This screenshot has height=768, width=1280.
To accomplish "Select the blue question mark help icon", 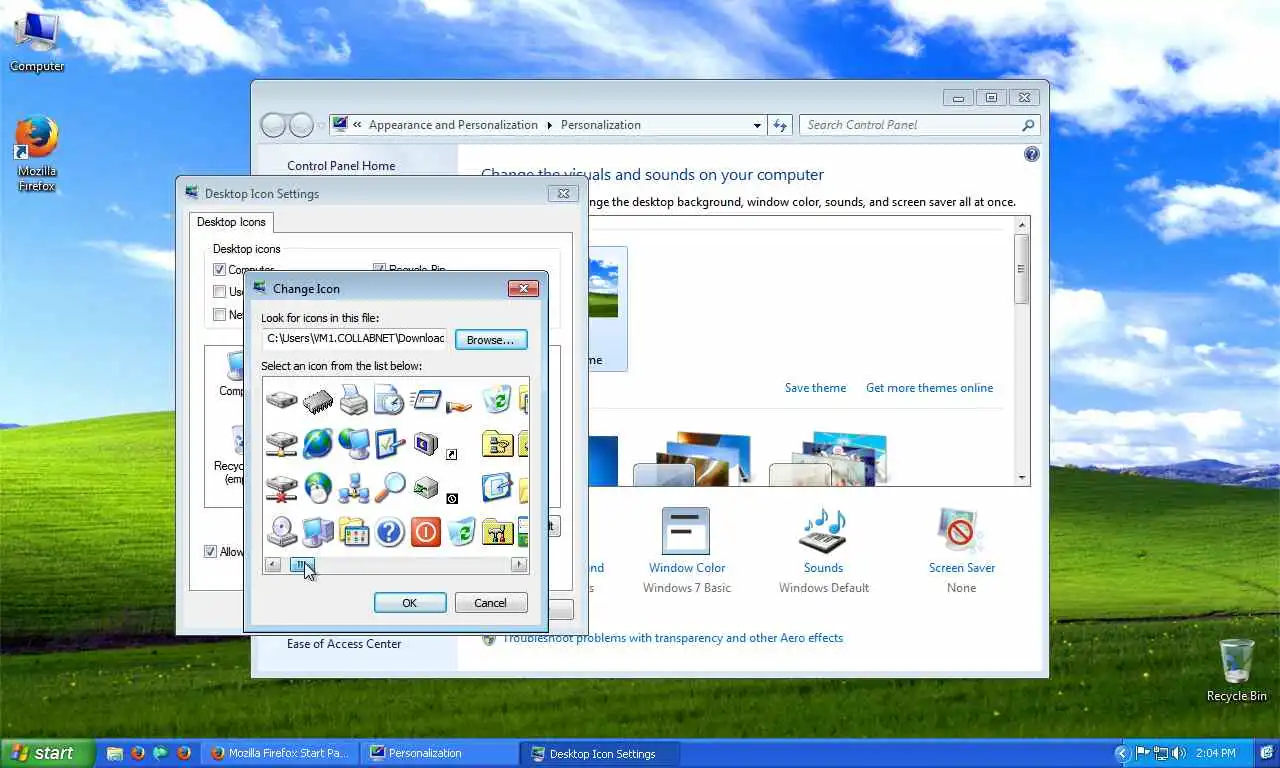I will coord(389,531).
